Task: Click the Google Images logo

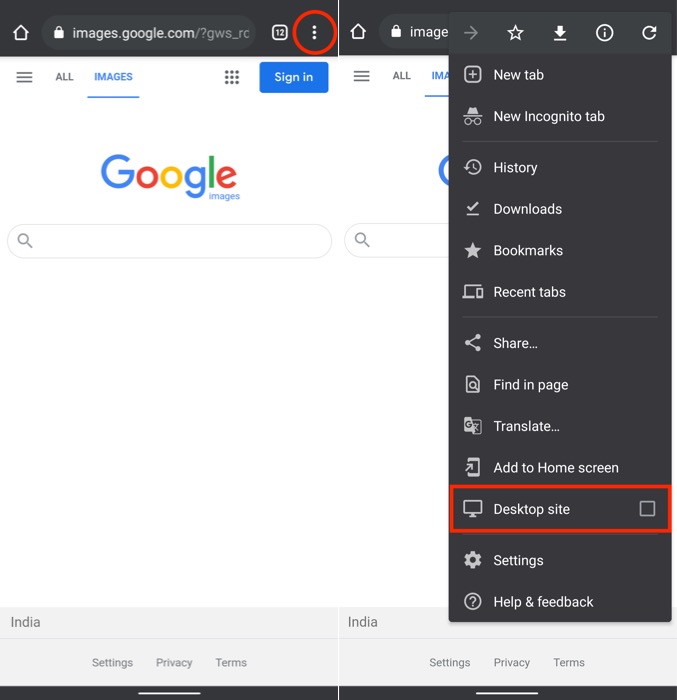Action: point(169,176)
